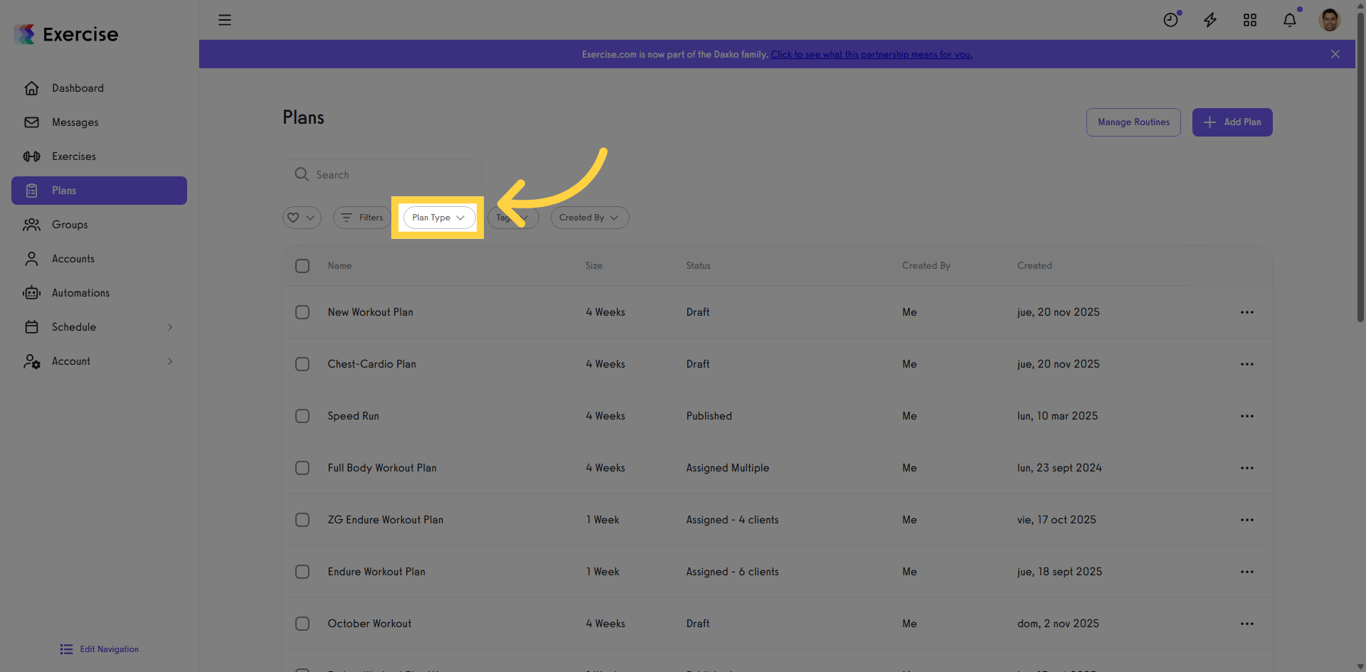This screenshot has height=672, width=1366.
Task: Open the Messages envelope icon
Action: tap(32, 122)
